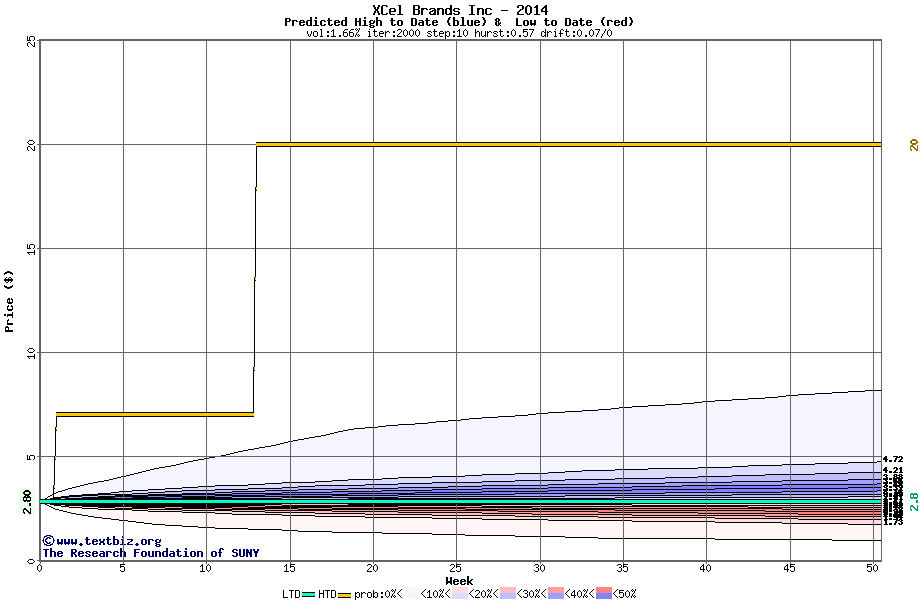The image size is (920, 600).
Task: Click the '4.21' end value label
Action: (893, 470)
